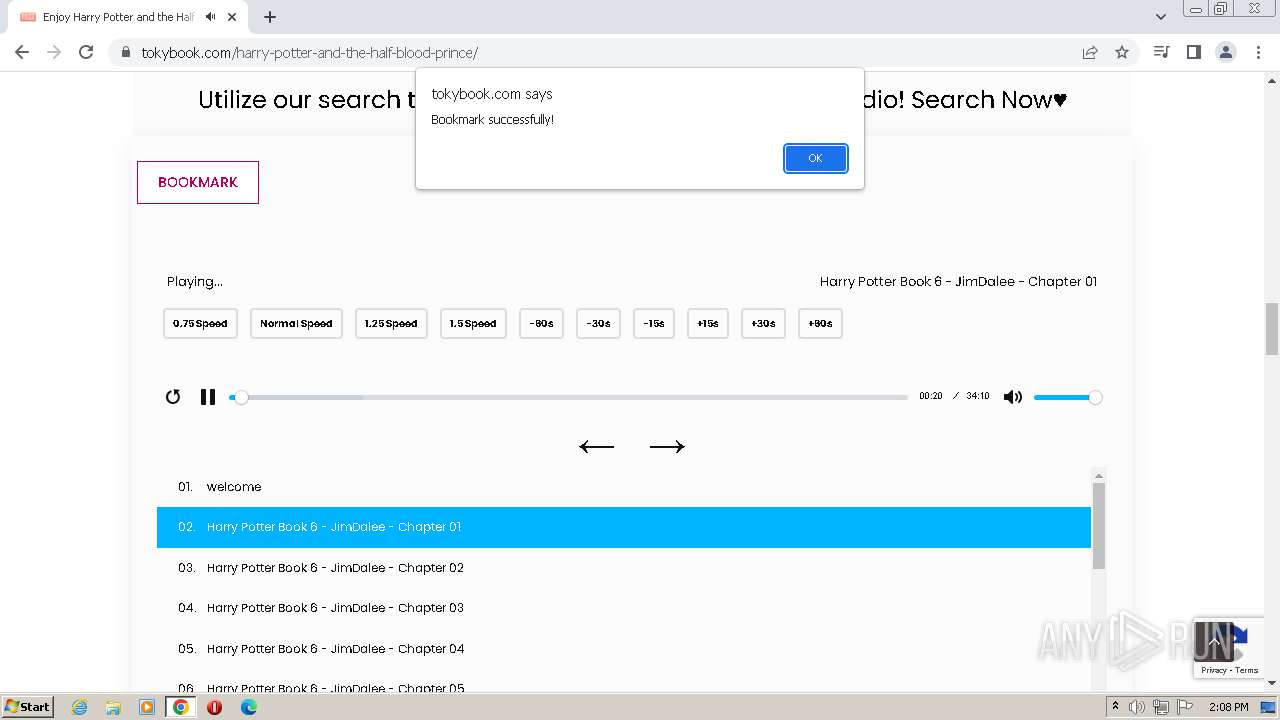Open a new browser tab

pos(270,17)
